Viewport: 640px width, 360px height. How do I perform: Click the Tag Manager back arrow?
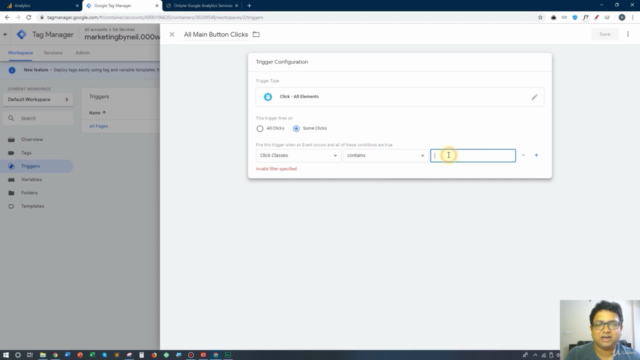point(5,35)
